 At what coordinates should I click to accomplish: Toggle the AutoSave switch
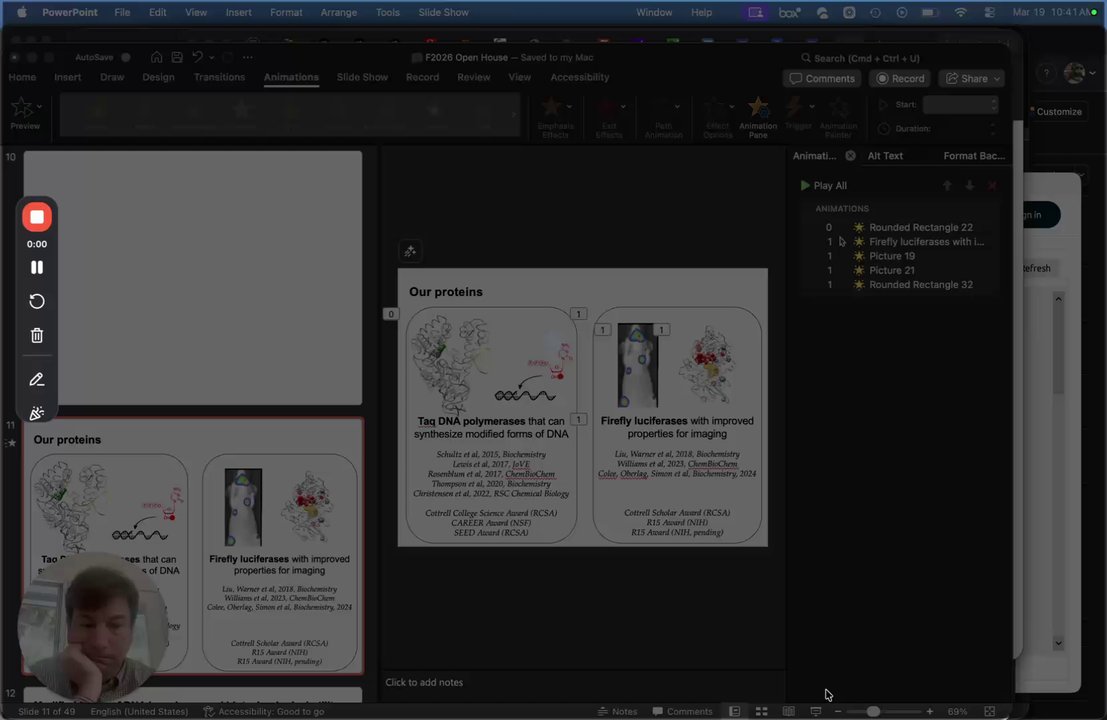point(125,58)
